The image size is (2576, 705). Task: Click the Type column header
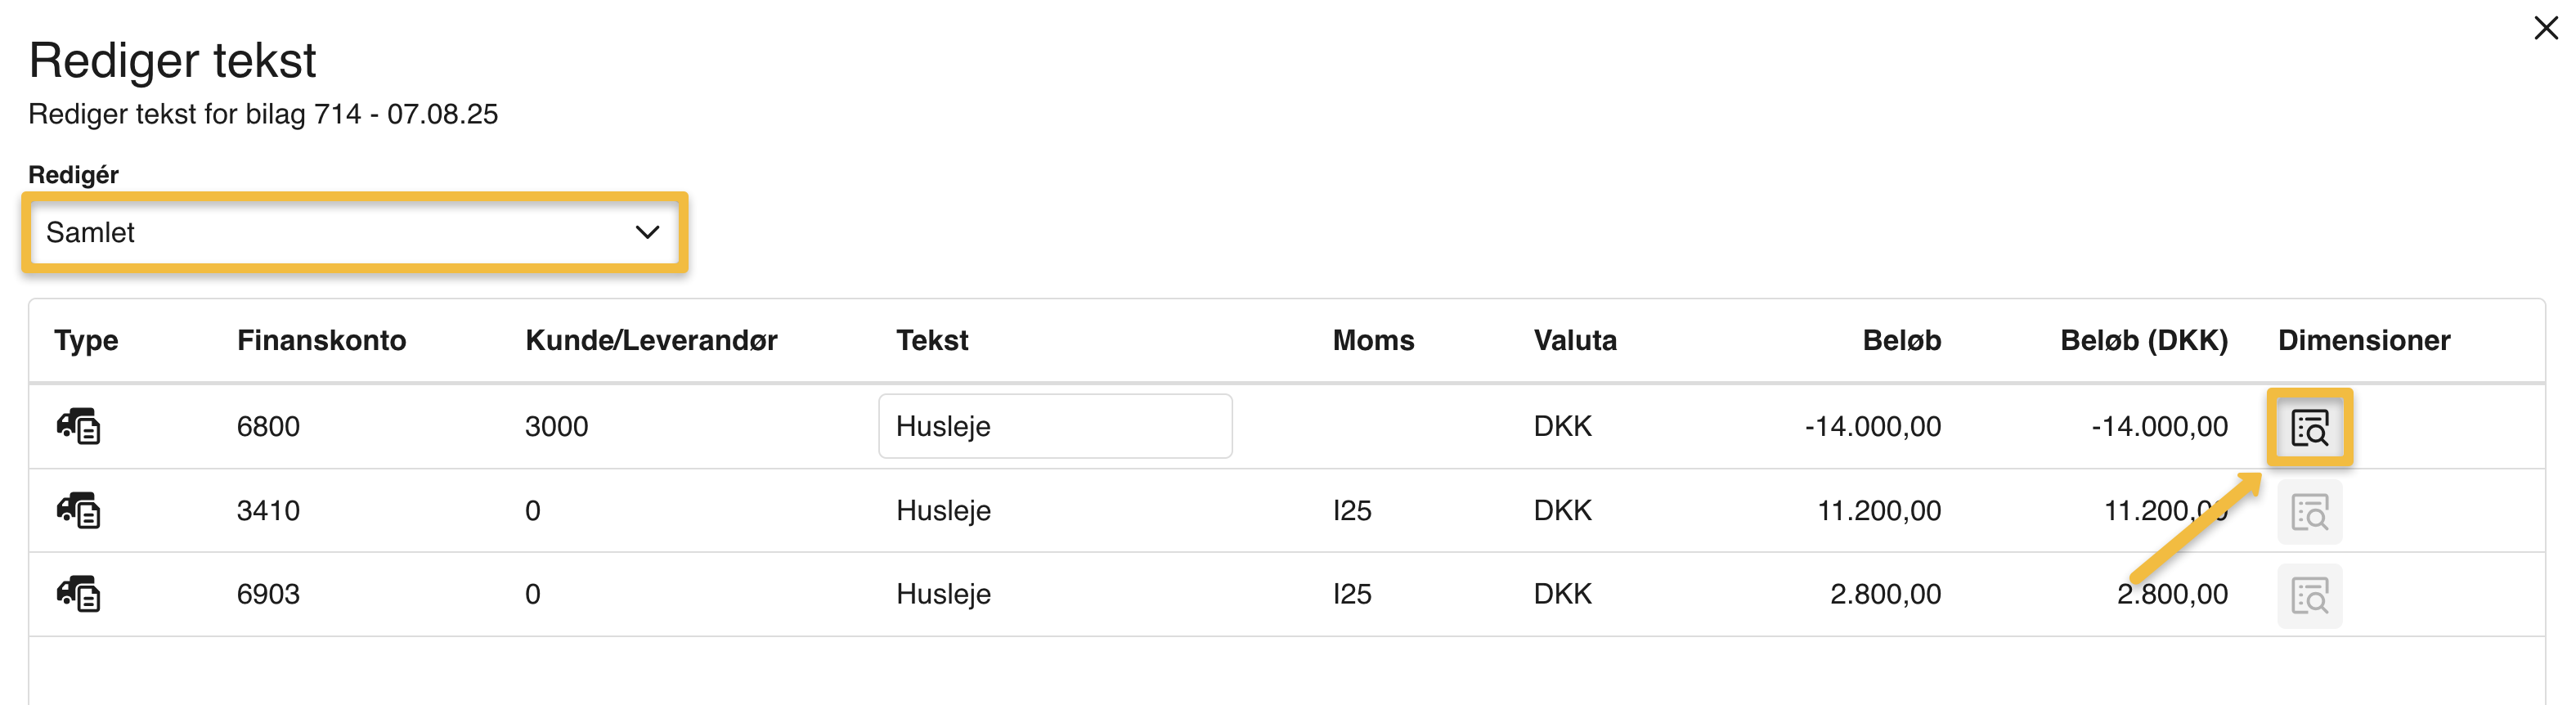pyautogui.click(x=86, y=340)
